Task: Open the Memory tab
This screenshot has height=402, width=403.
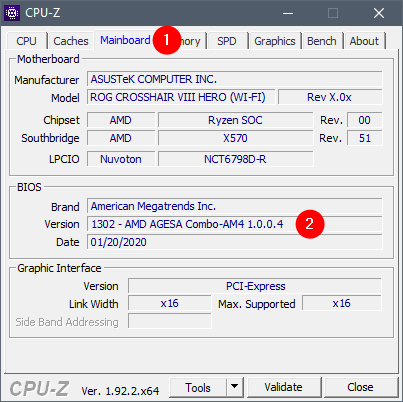Action: pyautogui.click(x=190, y=41)
